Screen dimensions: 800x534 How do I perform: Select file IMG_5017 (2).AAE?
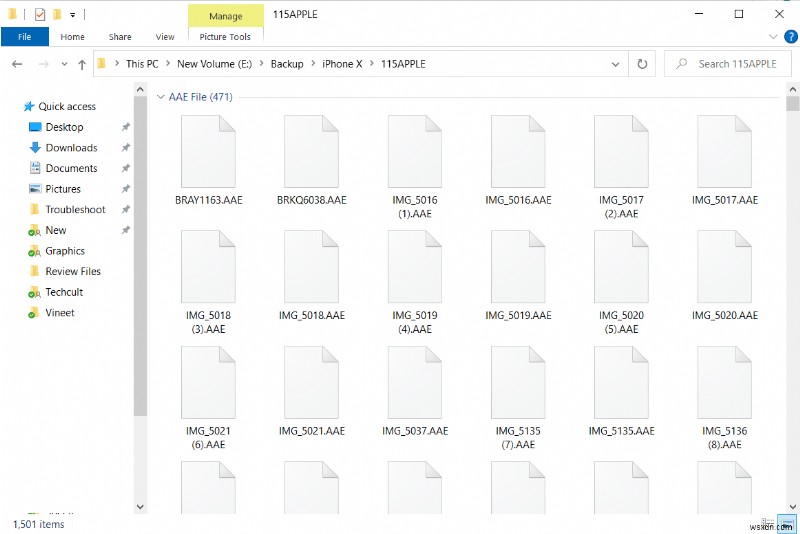[621, 167]
